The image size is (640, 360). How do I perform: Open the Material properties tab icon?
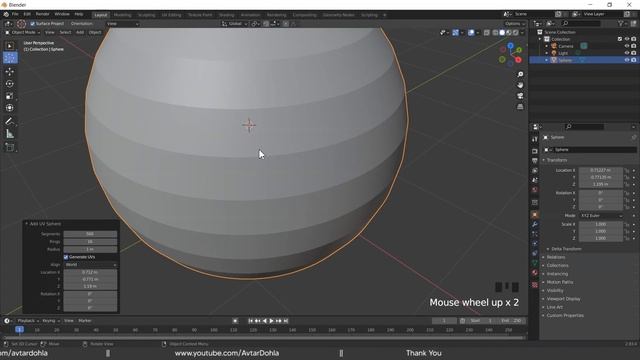pos(535,273)
